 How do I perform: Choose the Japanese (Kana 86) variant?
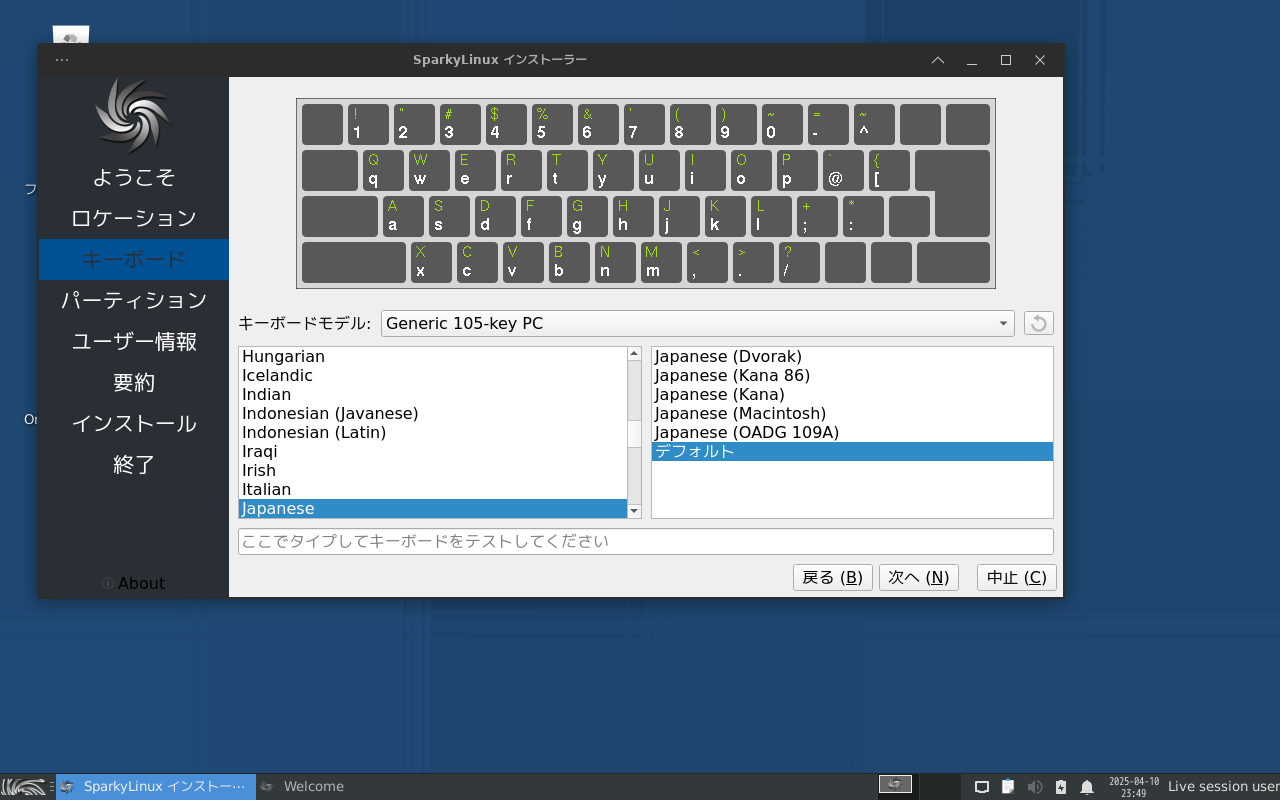[x=852, y=375]
